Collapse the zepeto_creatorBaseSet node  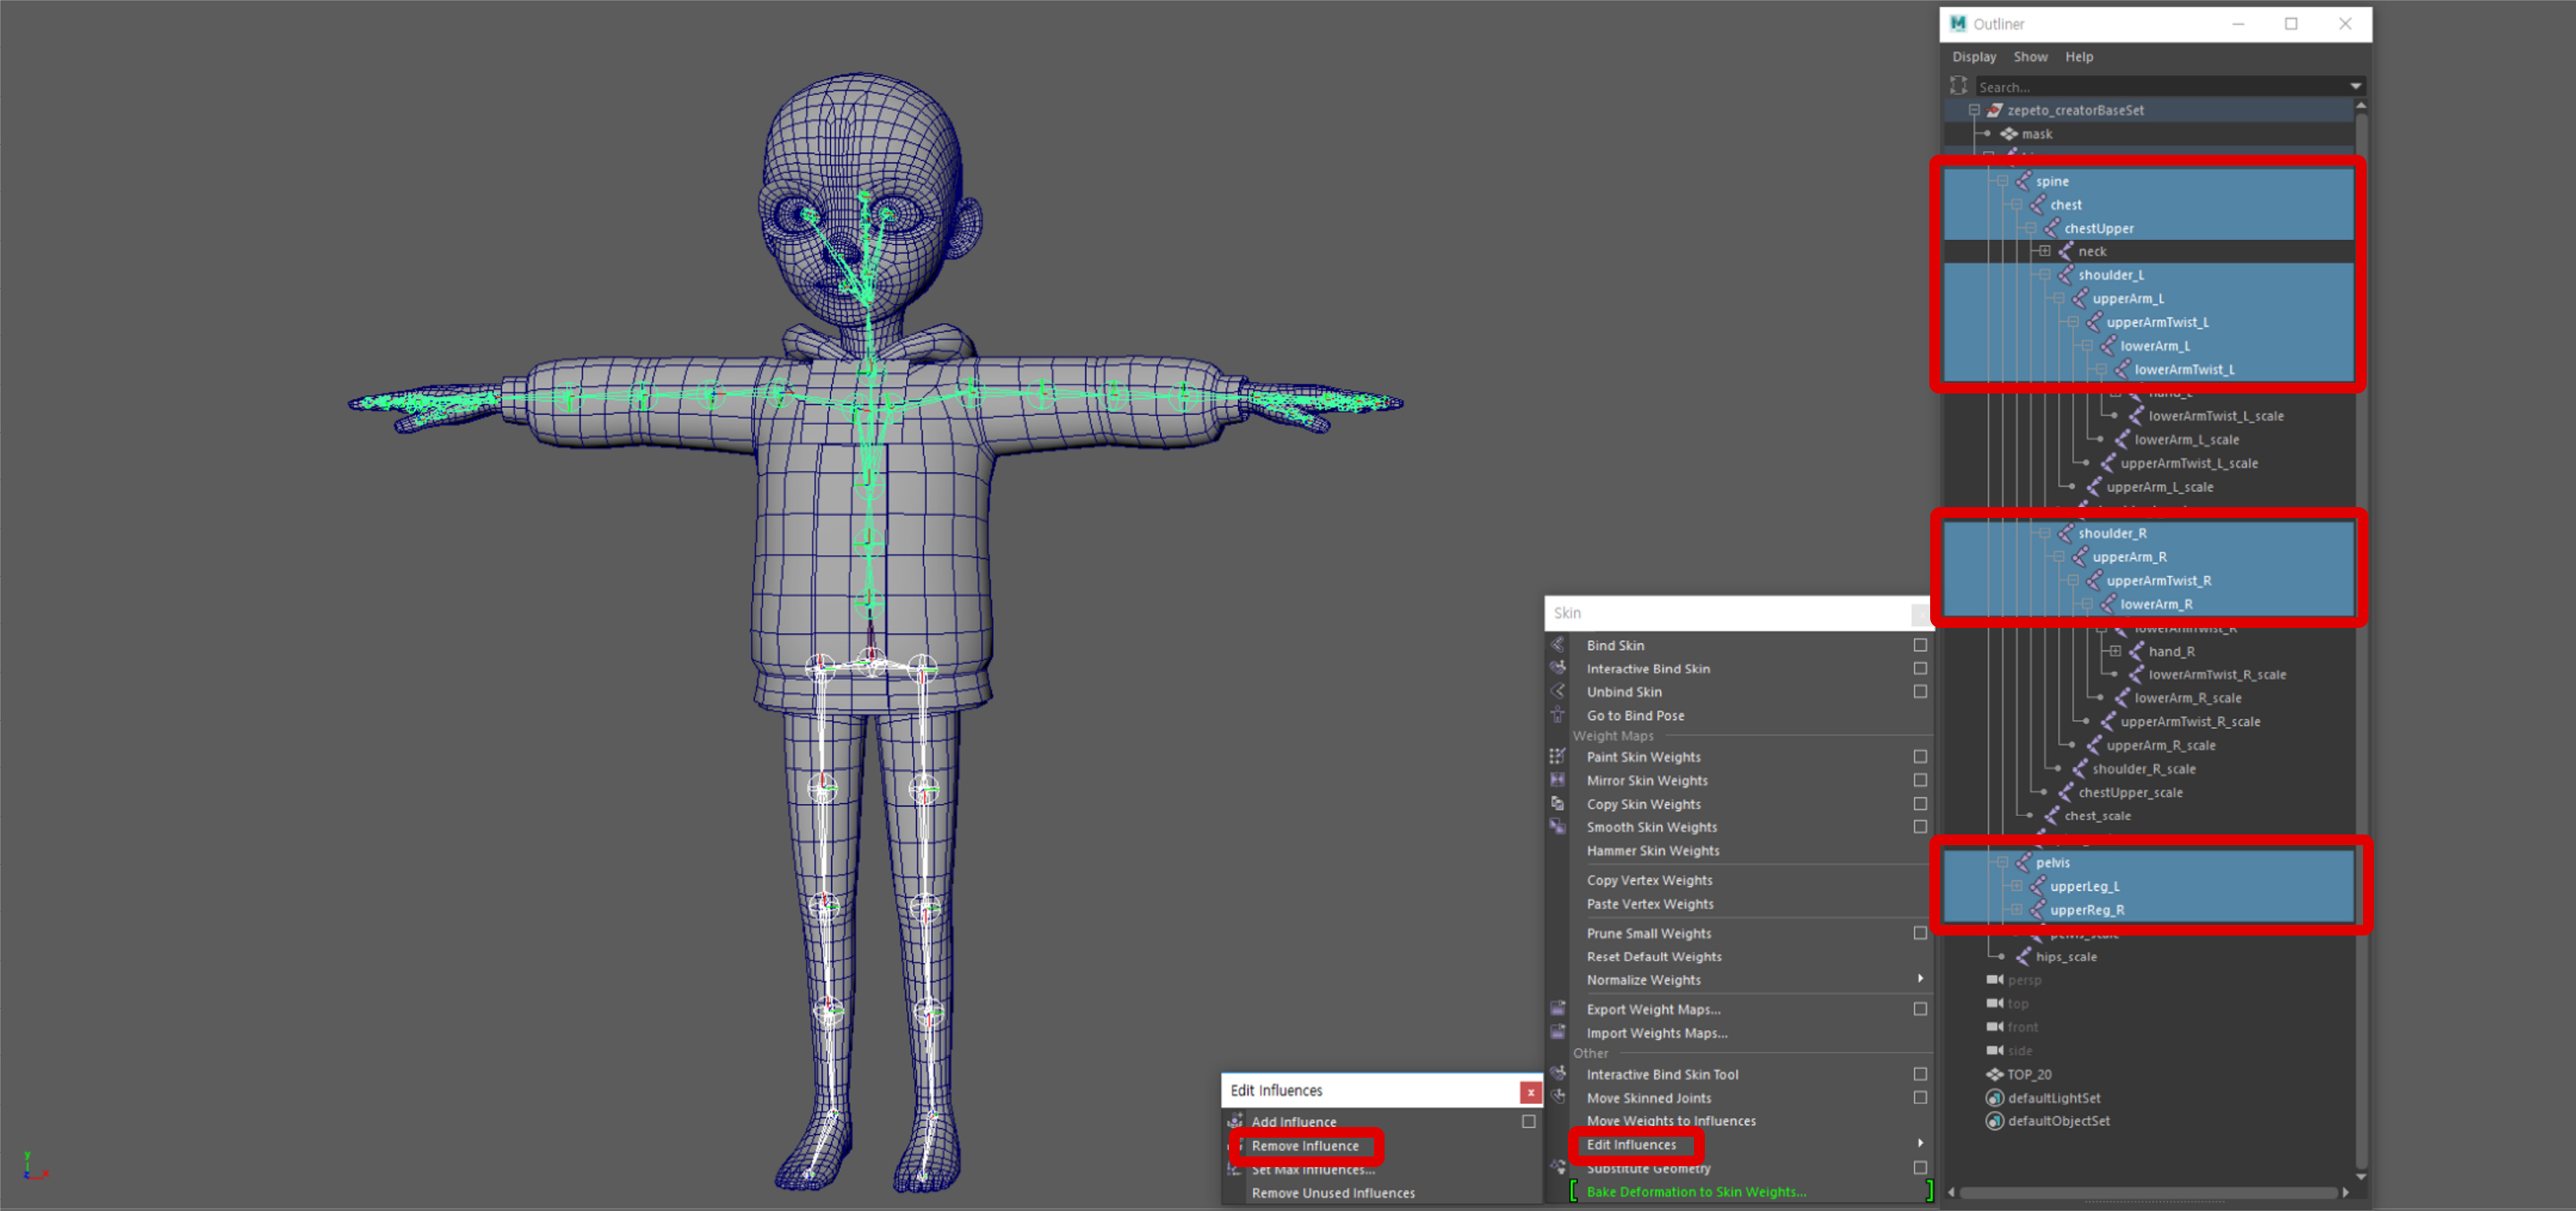tap(1974, 110)
